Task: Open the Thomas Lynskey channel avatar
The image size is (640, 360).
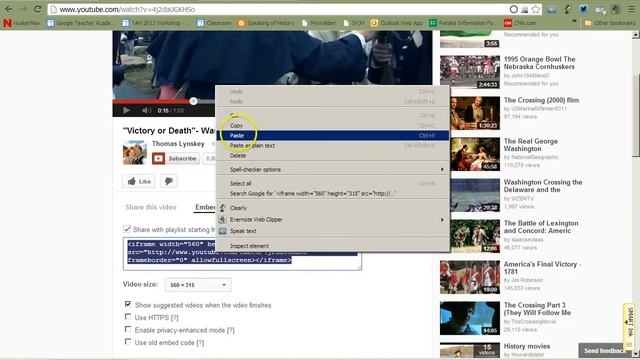Action: 135,152
